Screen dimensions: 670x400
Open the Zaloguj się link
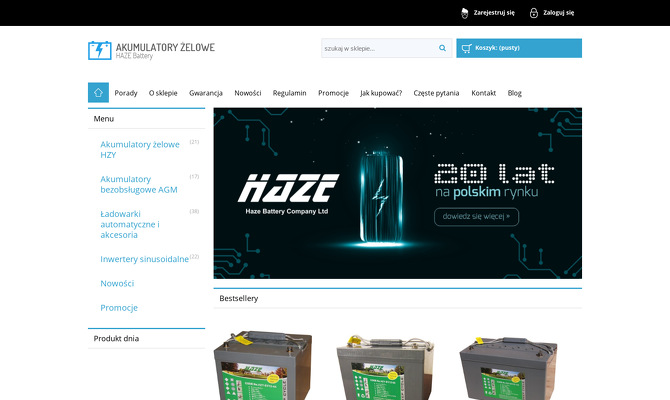coord(558,13)
